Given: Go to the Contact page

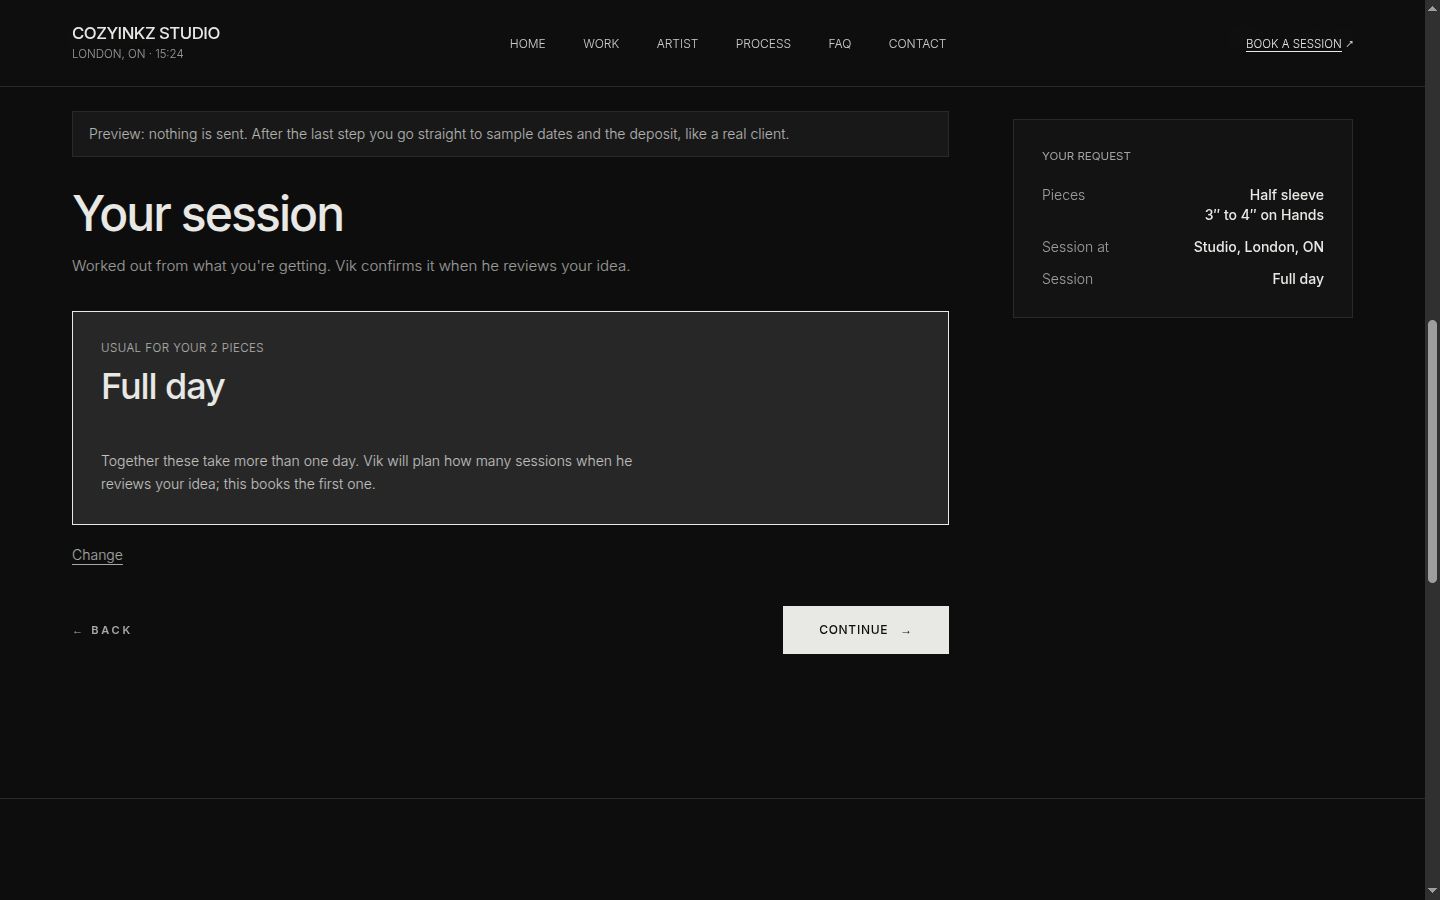Looking at the screenshot, I should point(917,44).
